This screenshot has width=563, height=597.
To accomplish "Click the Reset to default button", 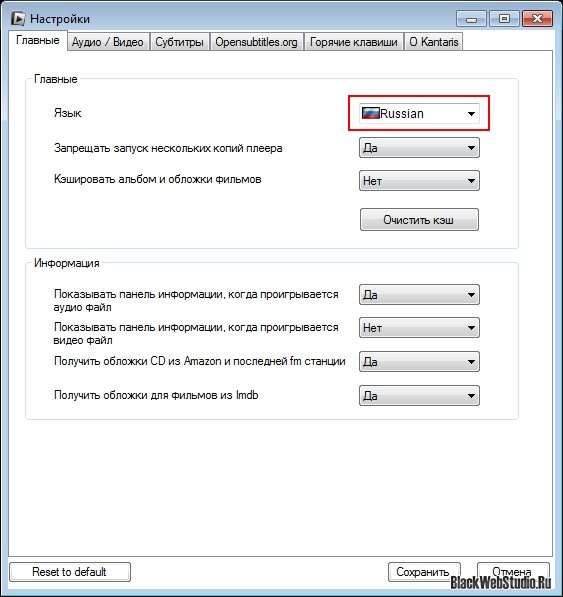I will (70, 572).
